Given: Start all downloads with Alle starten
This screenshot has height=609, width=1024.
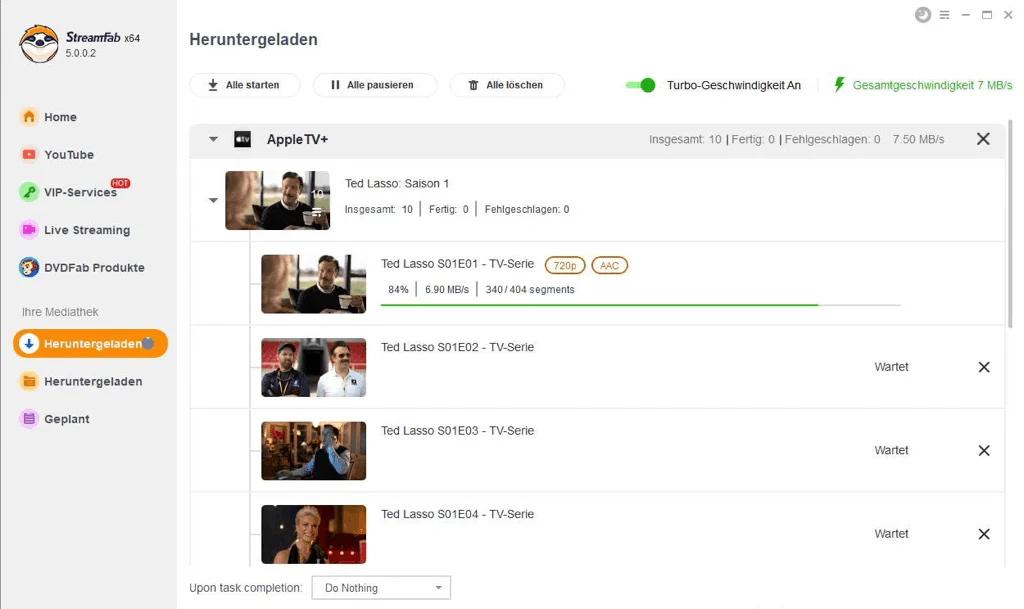Looking at the screenshot, I should click(245, 85).
